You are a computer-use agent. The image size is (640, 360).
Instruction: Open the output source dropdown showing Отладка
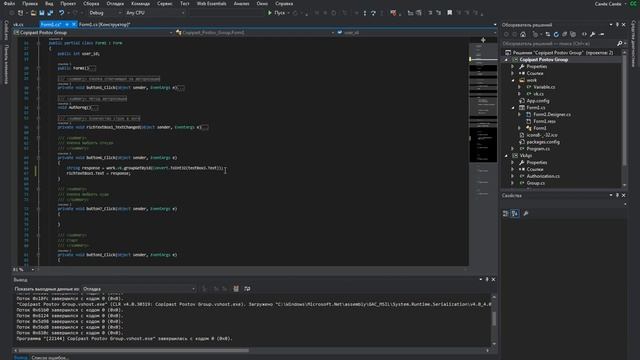click(x=139, y=289)
